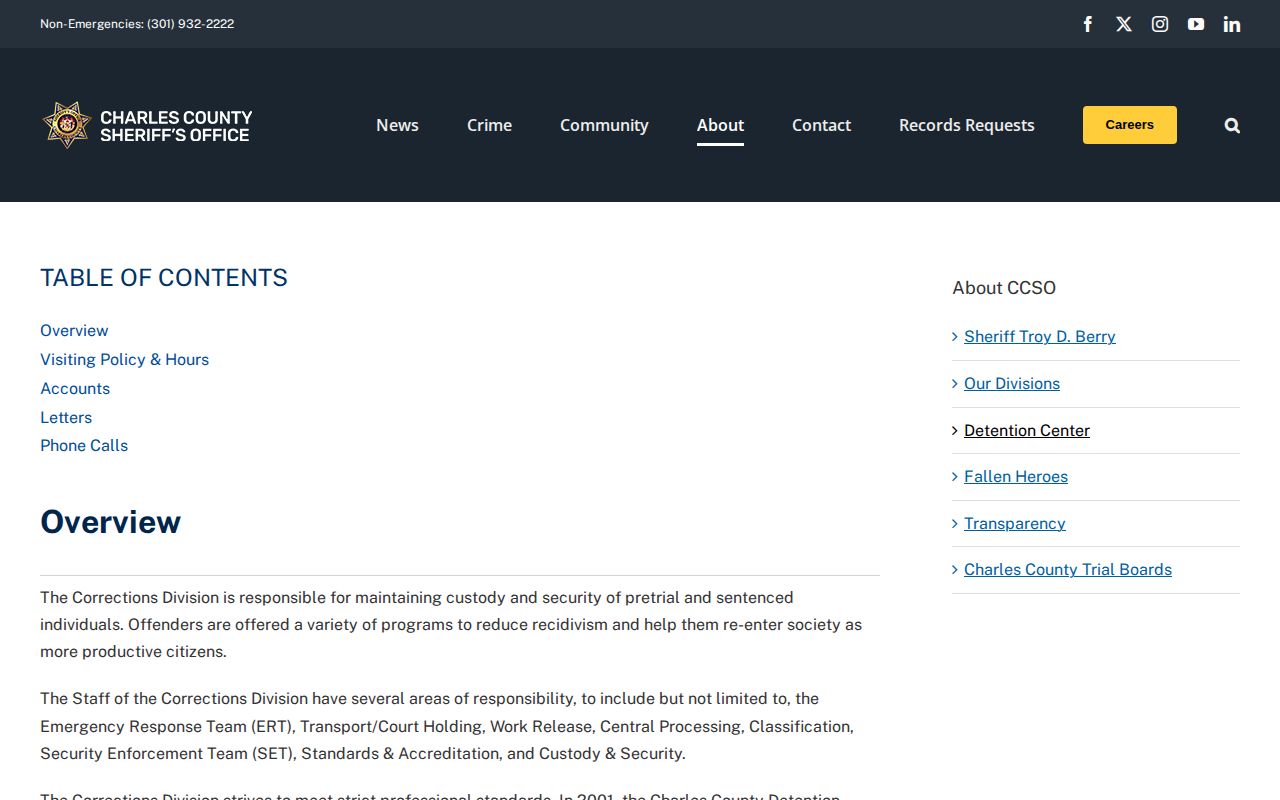Open the Community menu
This screenshot has width=1280, height=800.
604,125
